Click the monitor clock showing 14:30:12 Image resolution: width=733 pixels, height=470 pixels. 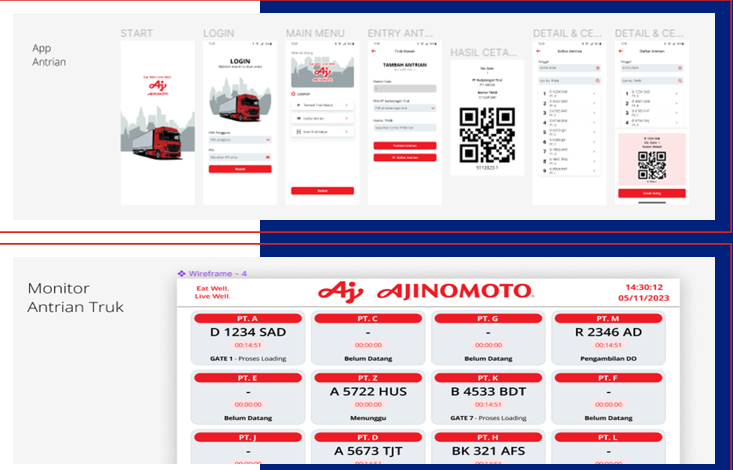(x=644, y=287)
